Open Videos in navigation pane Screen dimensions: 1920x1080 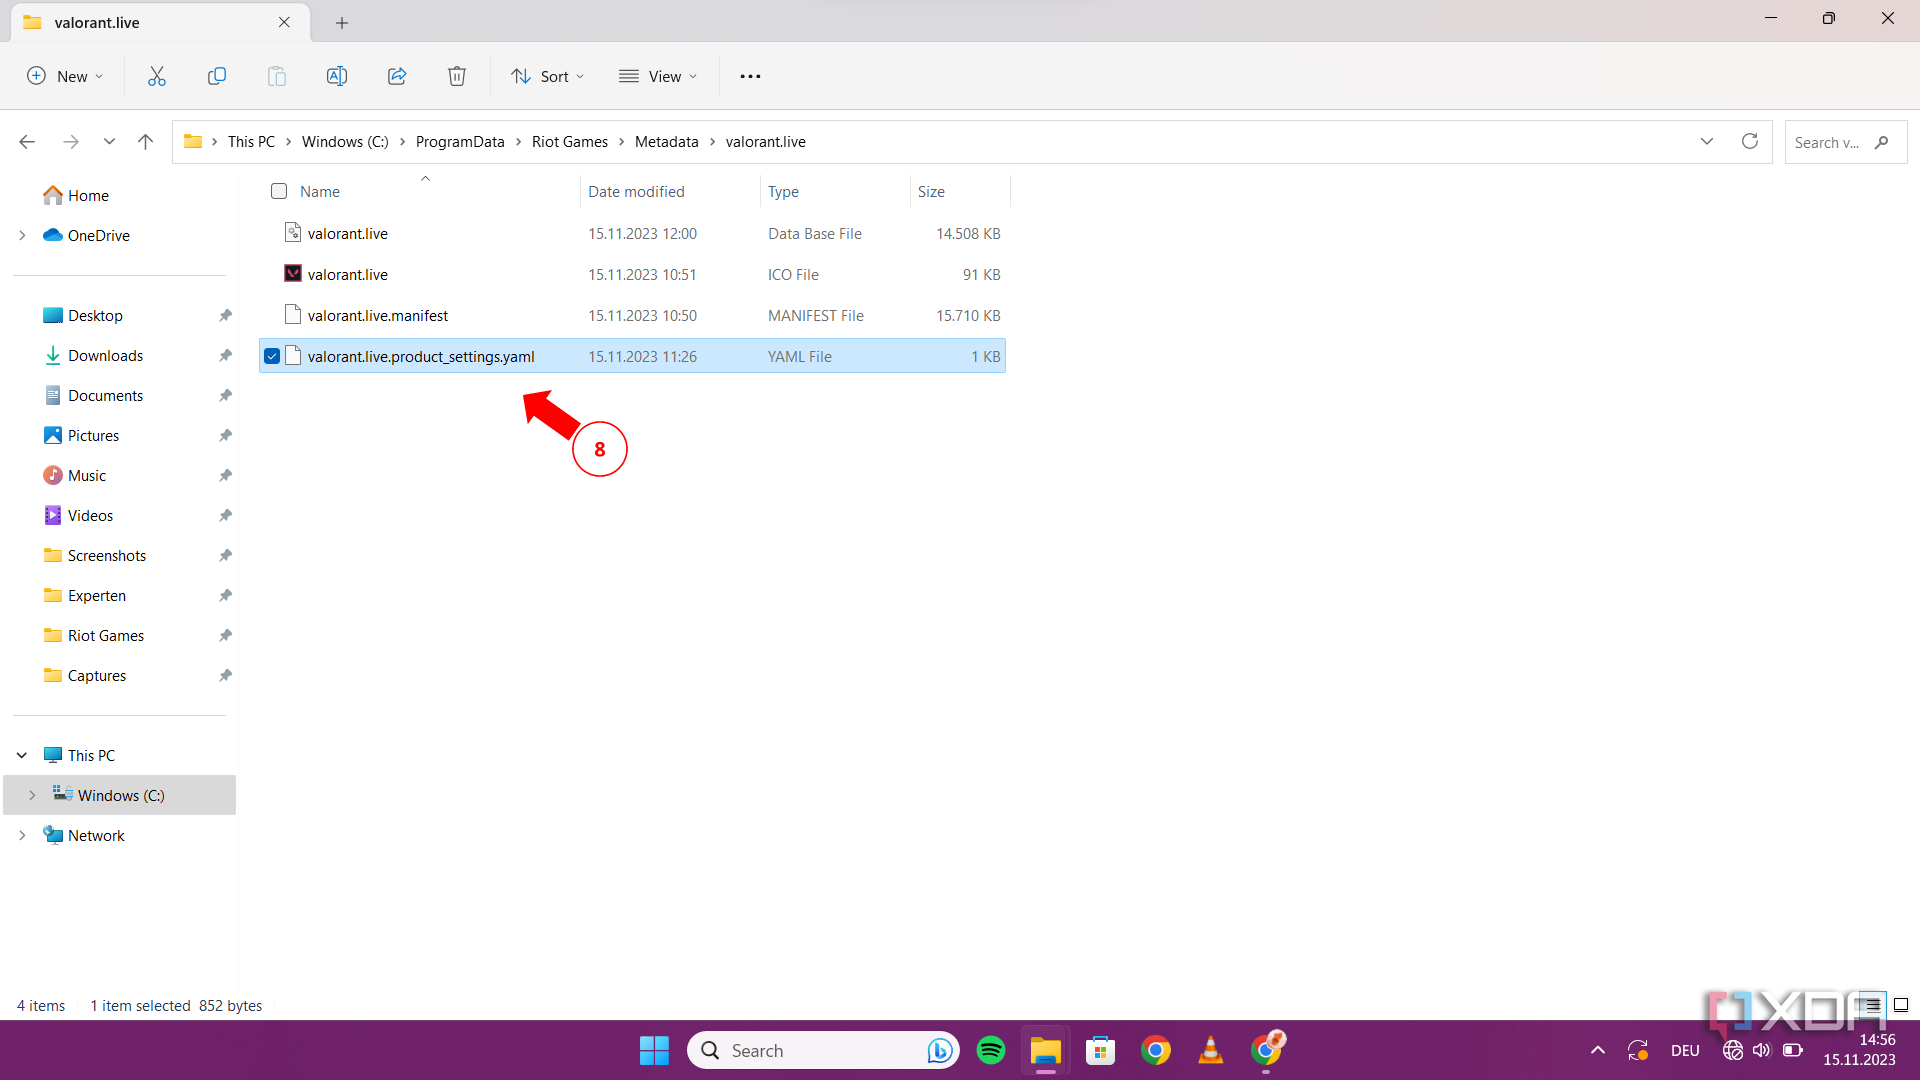pos(90,516)
